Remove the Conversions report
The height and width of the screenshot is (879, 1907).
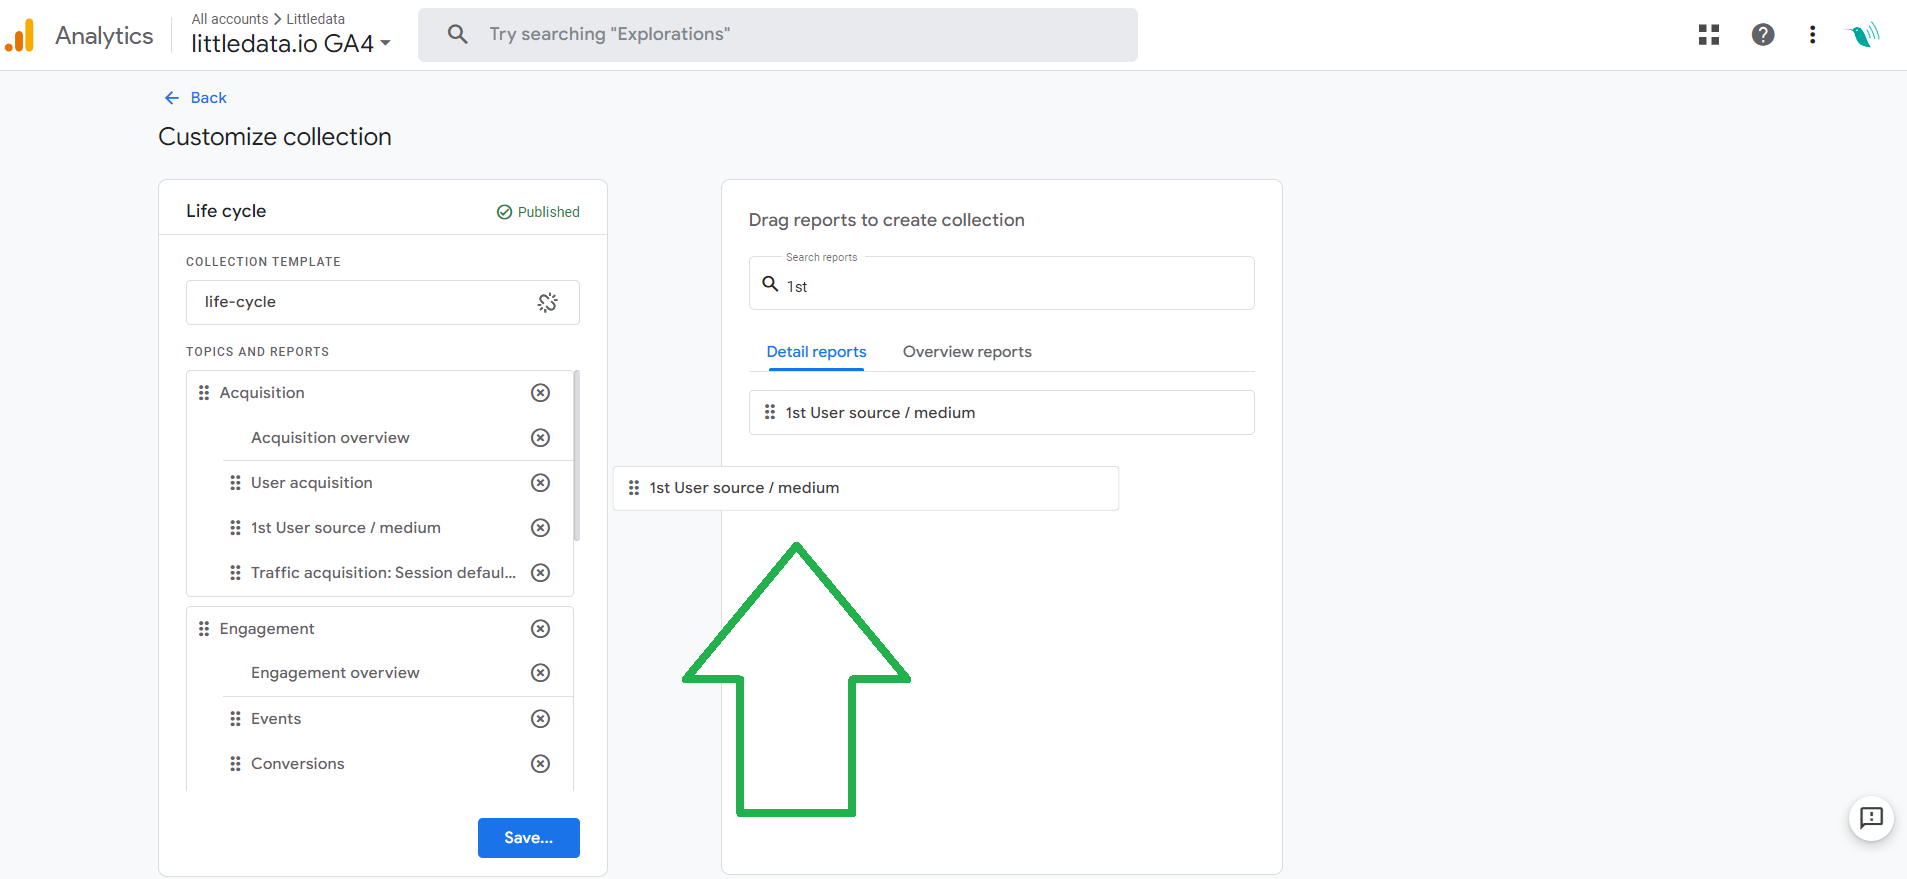[x=540, y=764]
